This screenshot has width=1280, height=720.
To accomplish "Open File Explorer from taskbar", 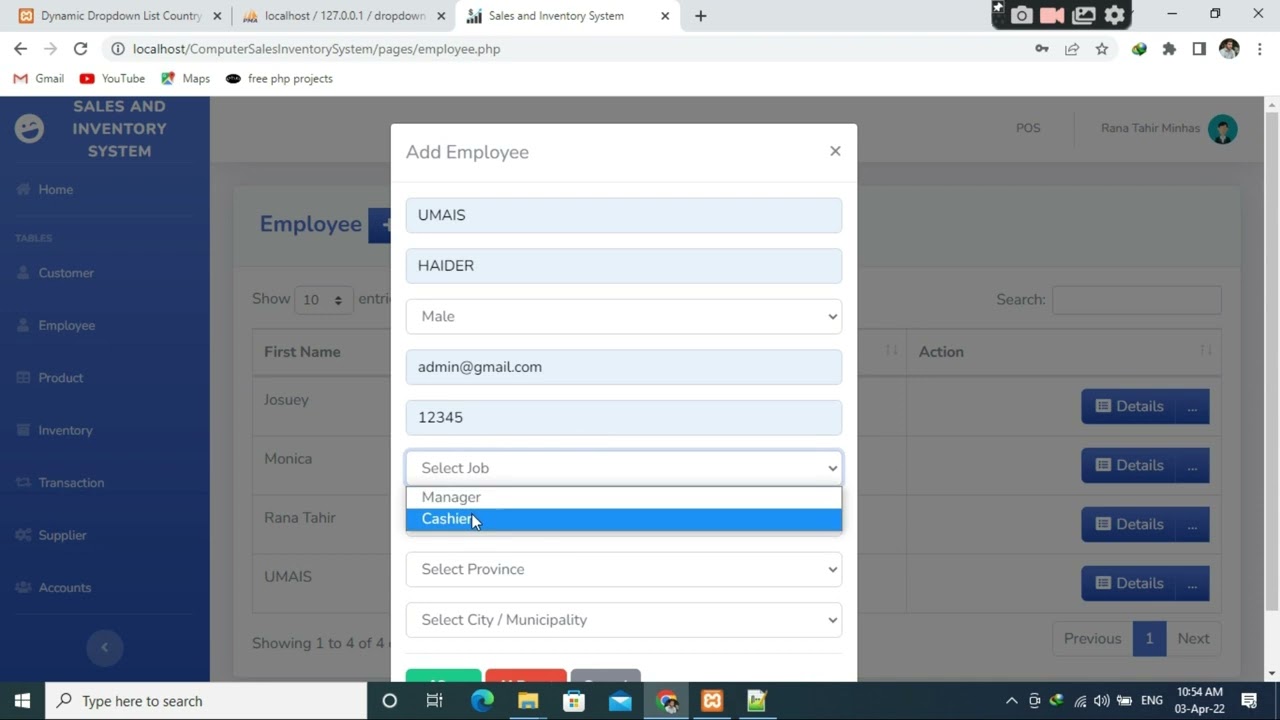I will pyautogui.click(x=528, y=701).
